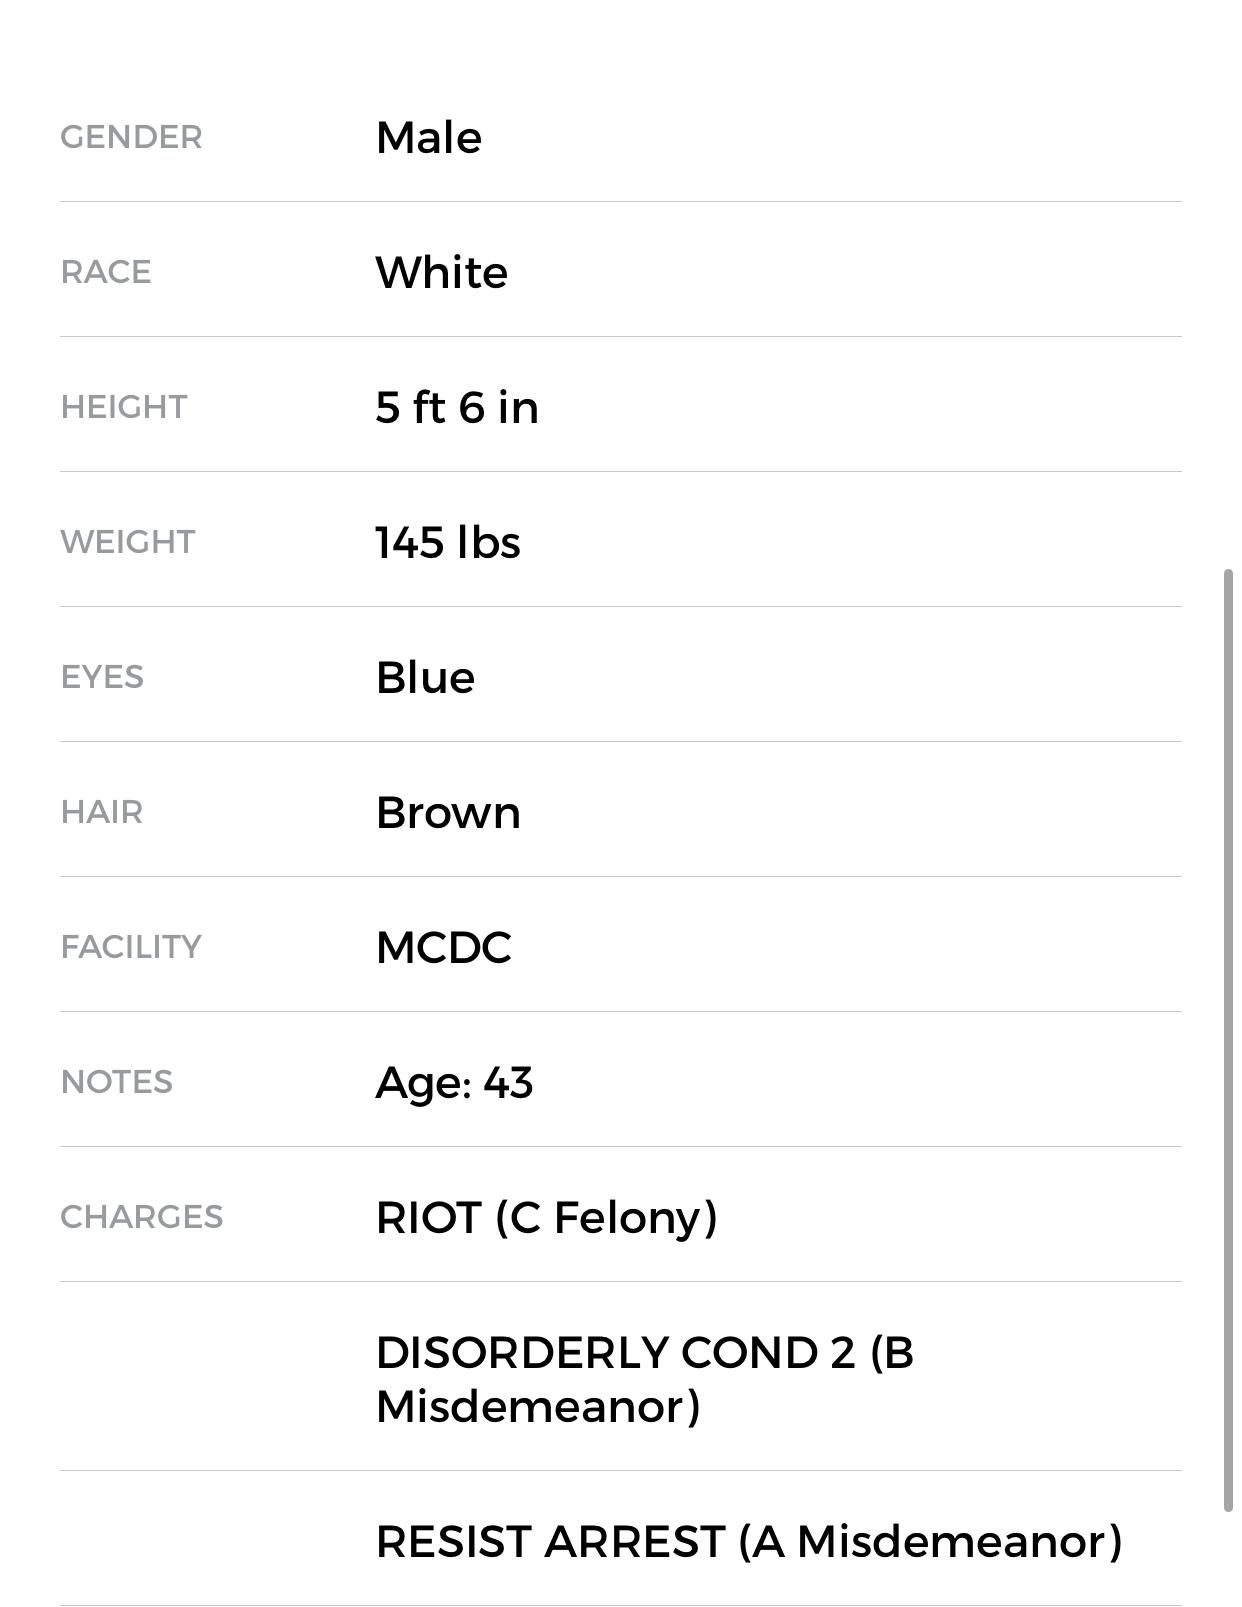Screen dimensions: 1242x1607
Task: Select the "145 lbs" weight value
Action: pos(448,543)
